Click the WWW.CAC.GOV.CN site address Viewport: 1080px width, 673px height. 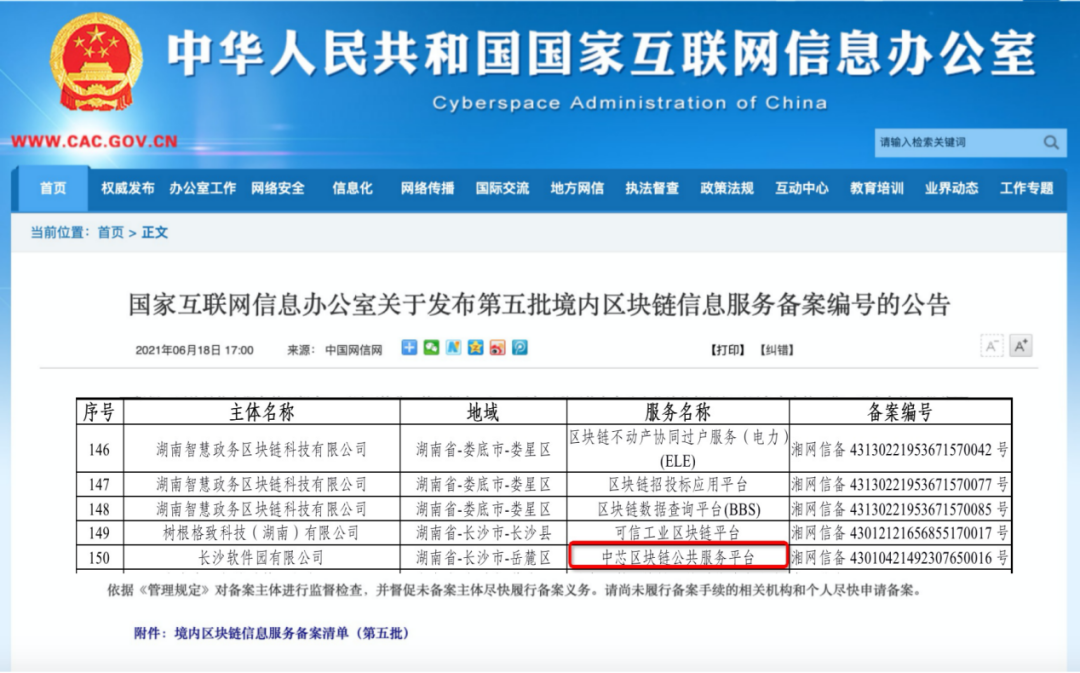click(94, 141)
